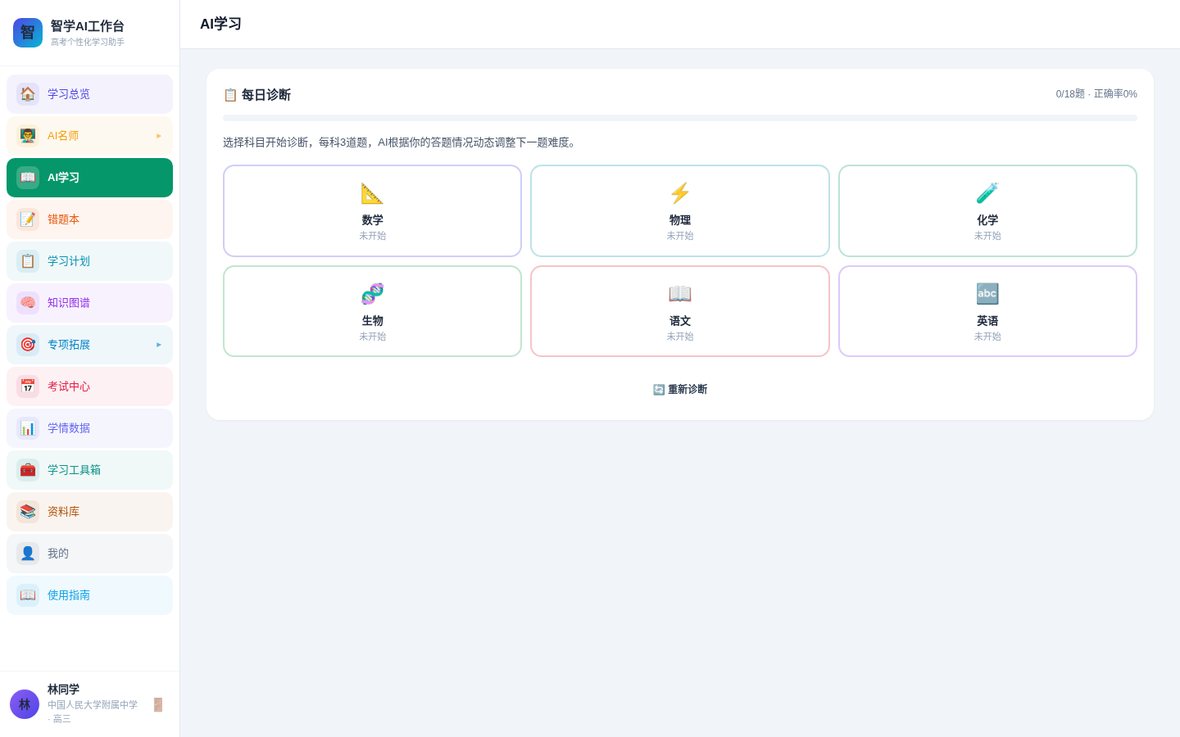Click the clipboard icon beside 每日诊断

230,95
